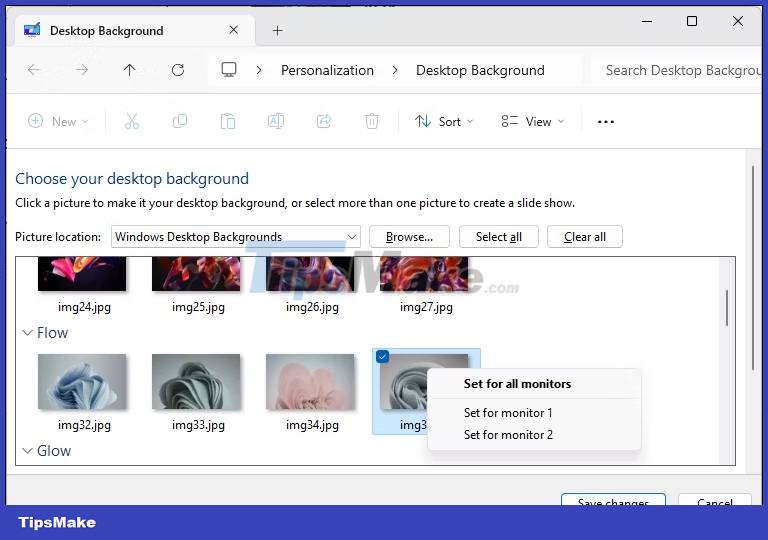Select the img33.jpg grey bloom thumbnail
The height and width of the screenshot is (540, 768).
(196, 382)
